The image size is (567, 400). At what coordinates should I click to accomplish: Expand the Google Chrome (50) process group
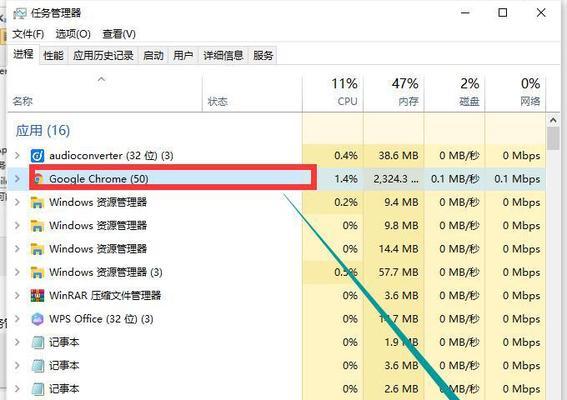17,179
